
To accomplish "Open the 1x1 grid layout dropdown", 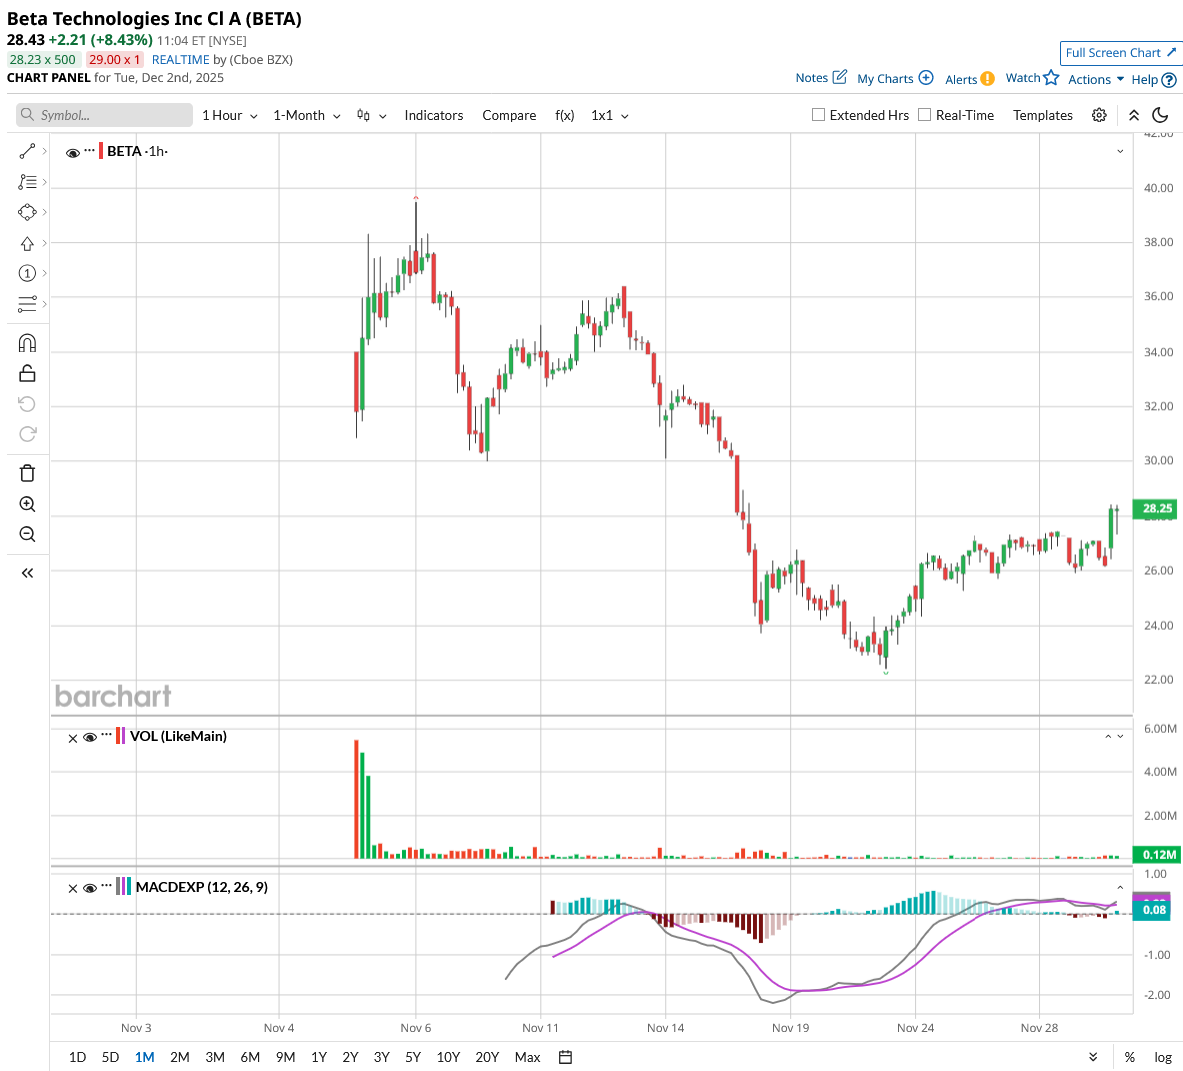I will pyautogui.click(x=610, y=115).
